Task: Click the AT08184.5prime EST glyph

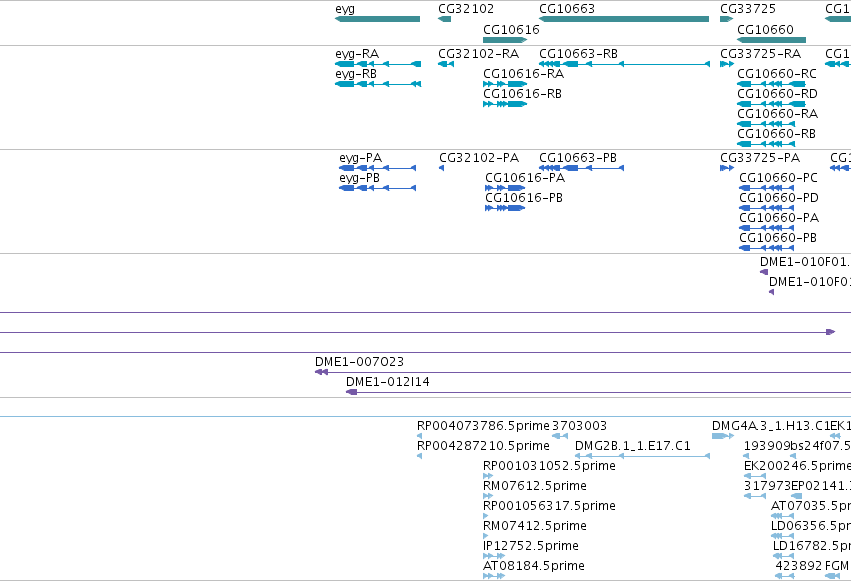Action: pos(493,576)
